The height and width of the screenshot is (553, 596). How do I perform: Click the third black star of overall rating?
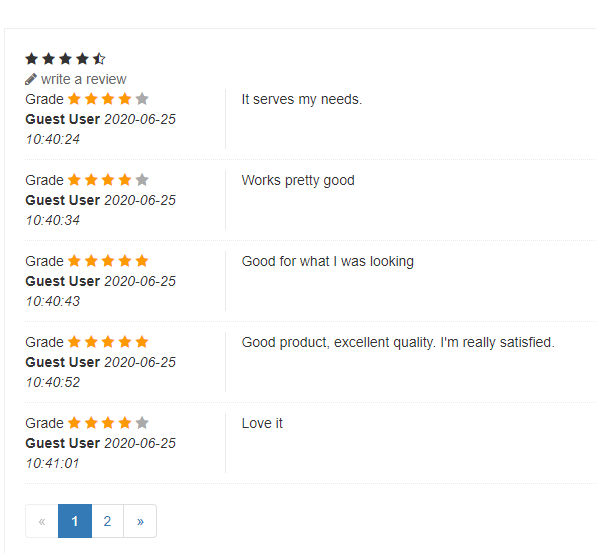click(65, 59)
